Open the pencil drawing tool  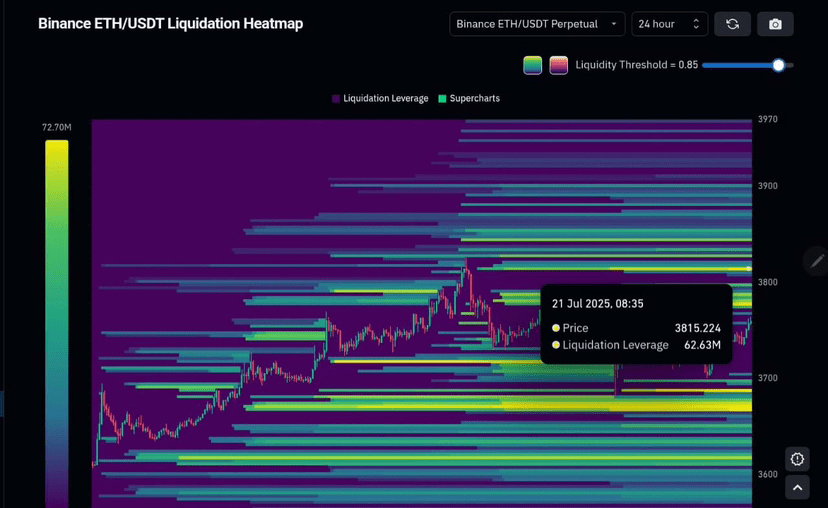pyautogui.click(x=817, y=261)
